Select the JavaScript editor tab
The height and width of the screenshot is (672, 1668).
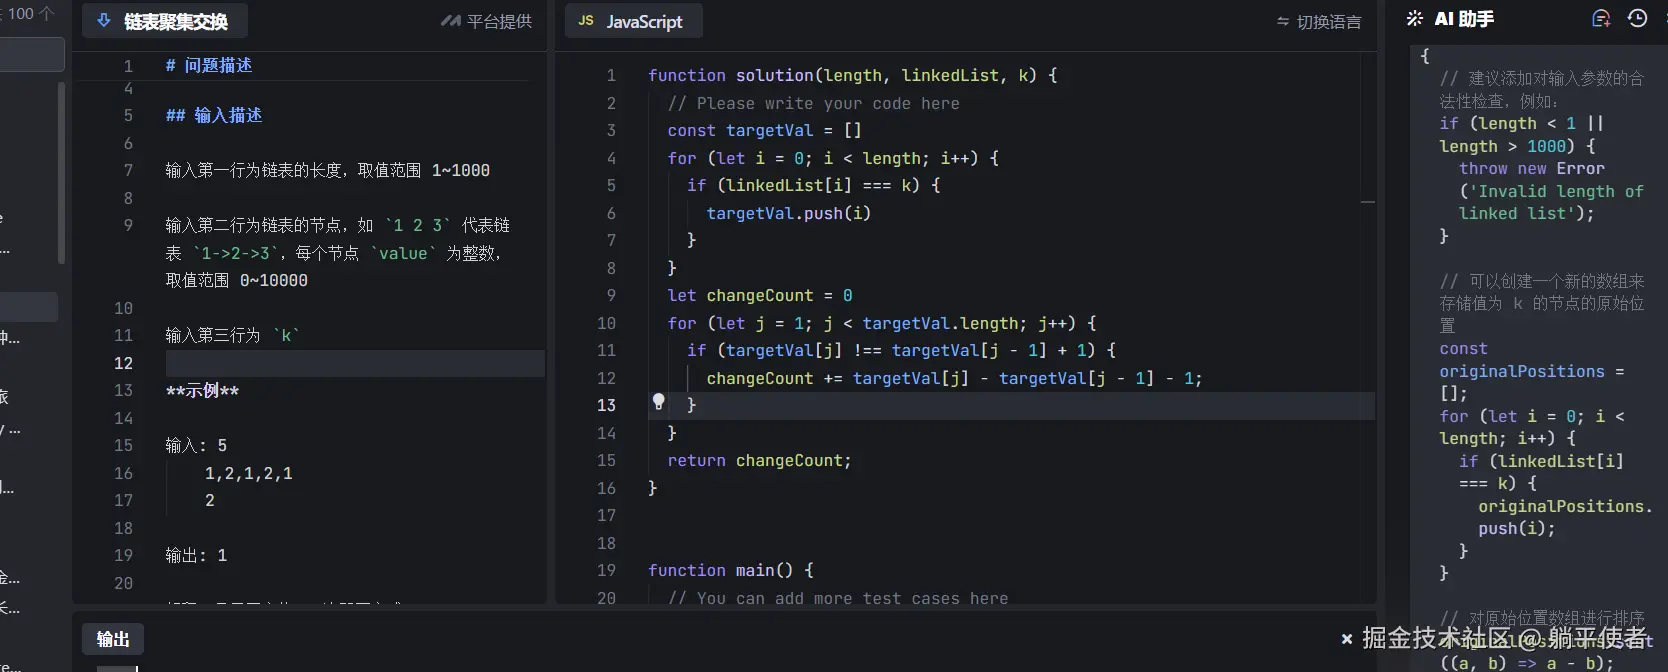pyautogui.click(x=644, y=21)
